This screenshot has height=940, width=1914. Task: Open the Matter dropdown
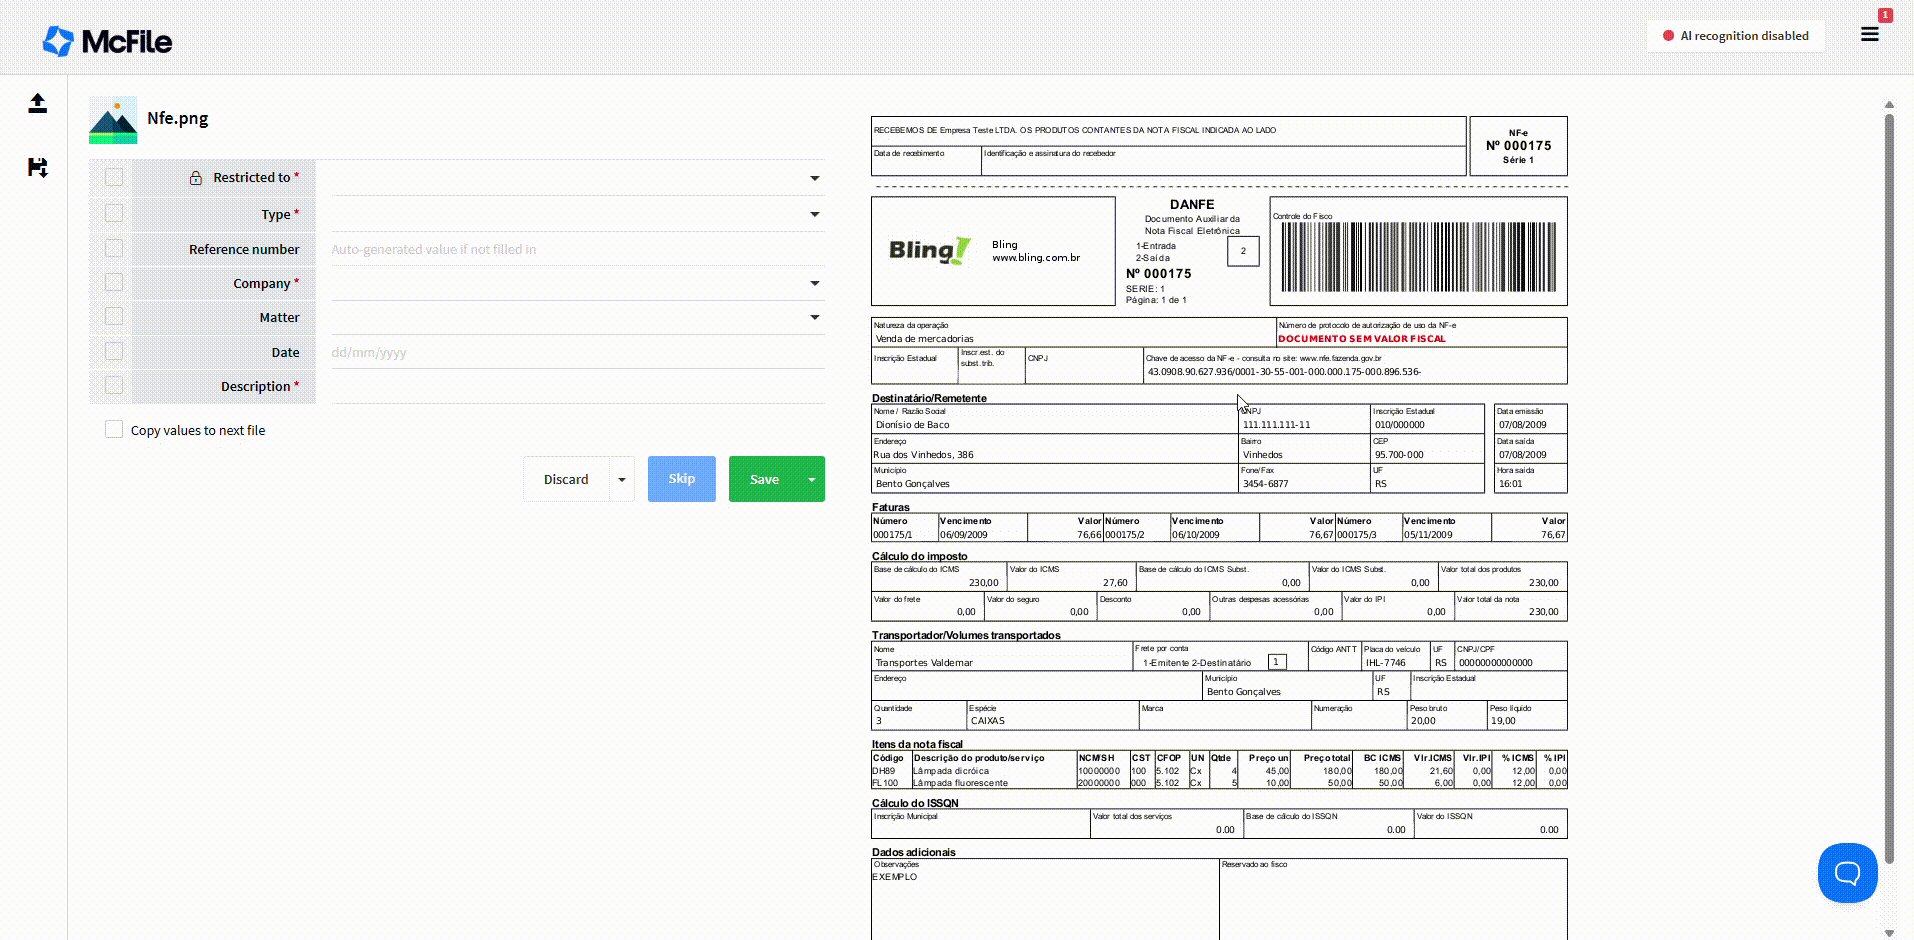[814, 317]
